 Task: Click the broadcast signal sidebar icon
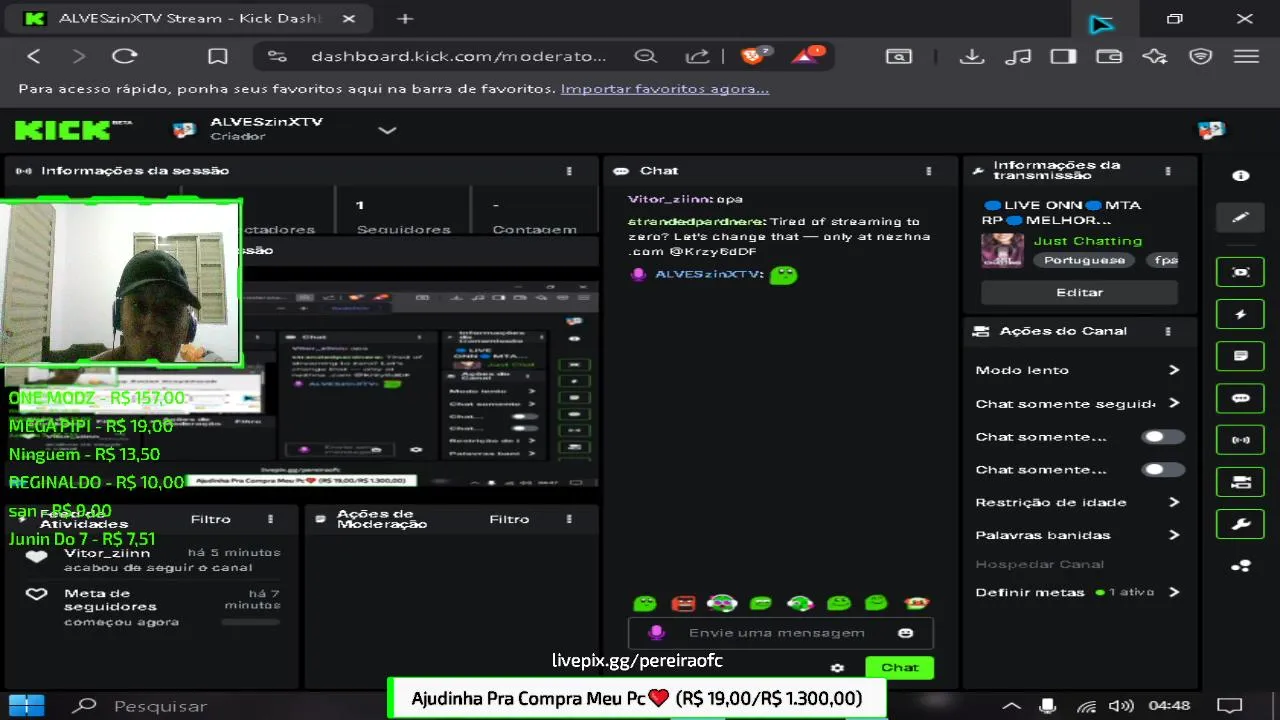(1241, 440)
